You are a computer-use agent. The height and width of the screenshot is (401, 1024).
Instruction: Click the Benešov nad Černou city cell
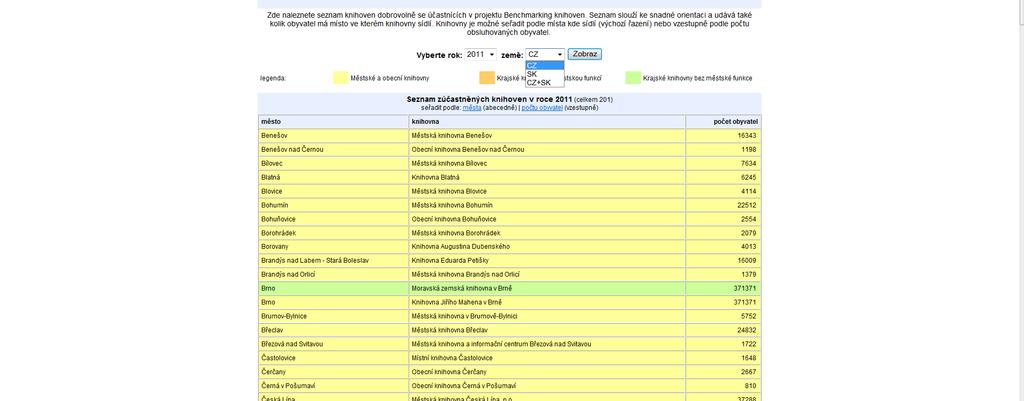pyautogui.click(x=333, y=150)
